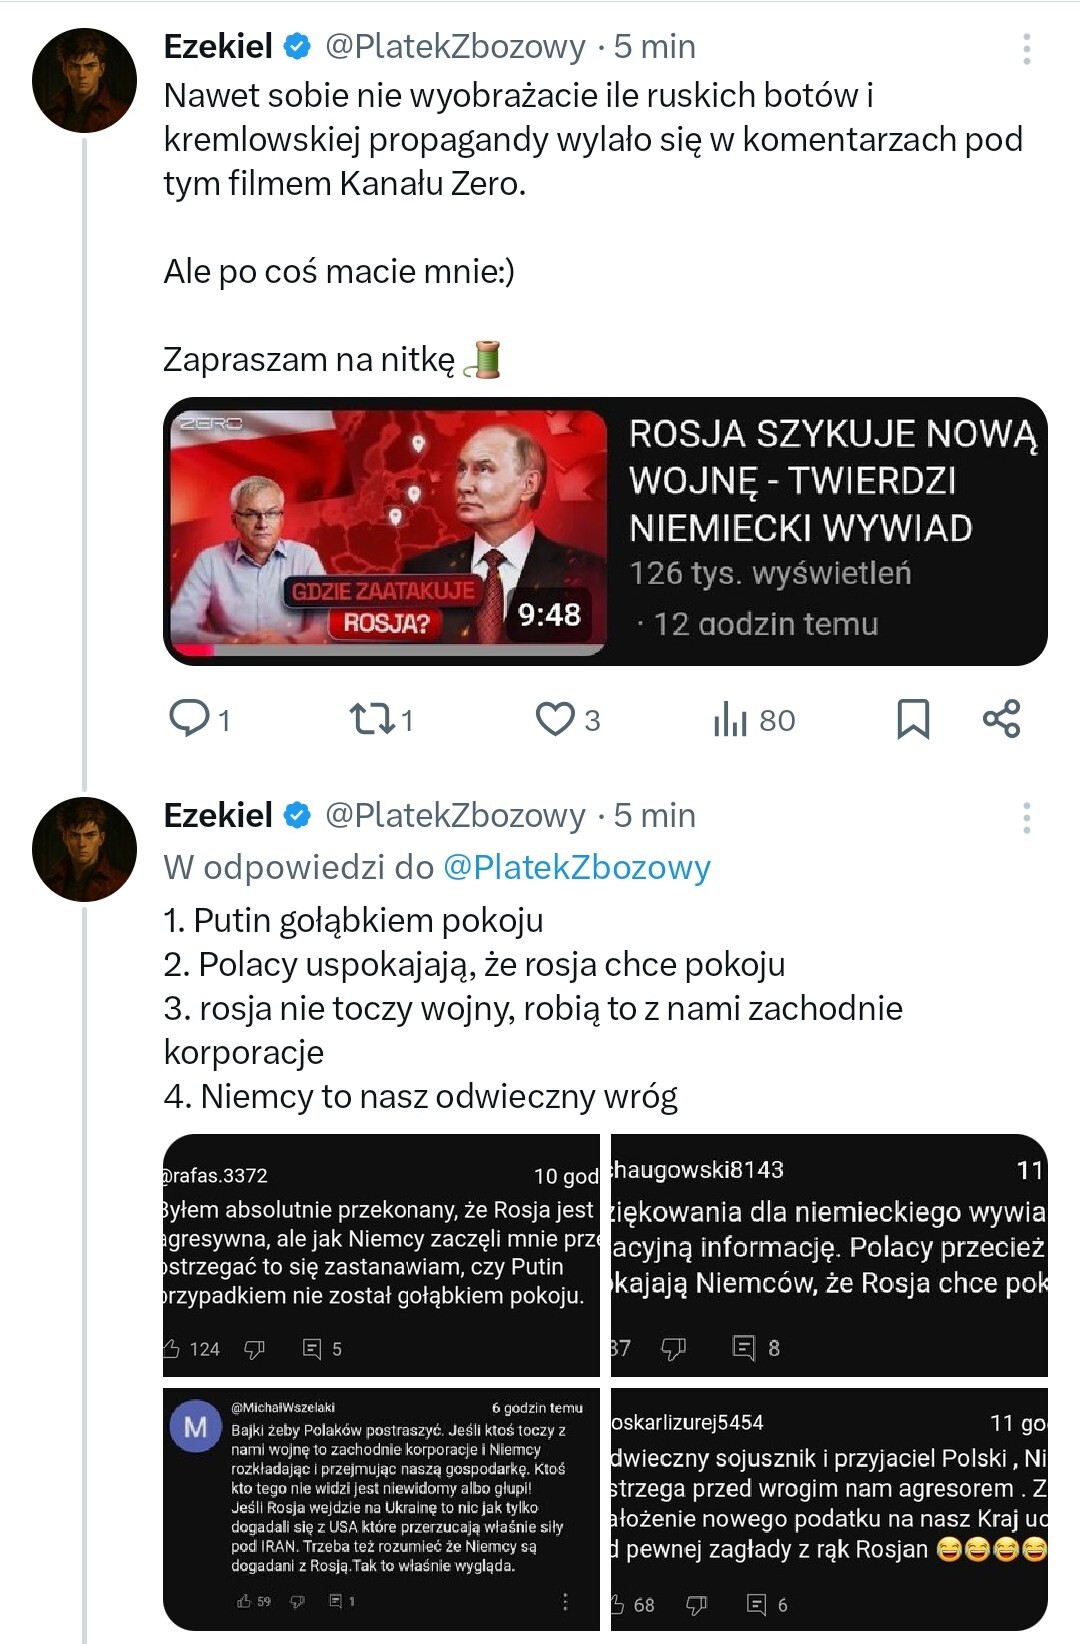Open video title 'ROSJA SZYKUJE NOWĄ WOJNĘ'
This screenshot has width=1080, height=1644.
pos(832,481)
